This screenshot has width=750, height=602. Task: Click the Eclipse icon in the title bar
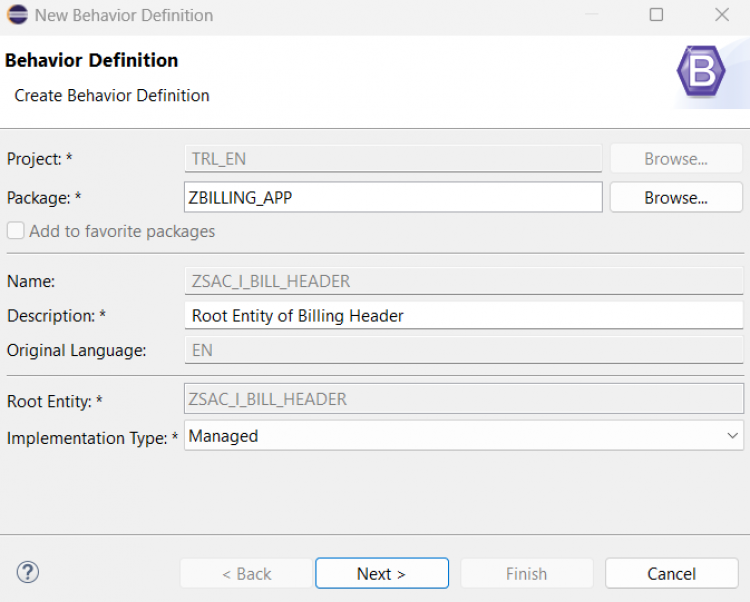tap(17, 16)
